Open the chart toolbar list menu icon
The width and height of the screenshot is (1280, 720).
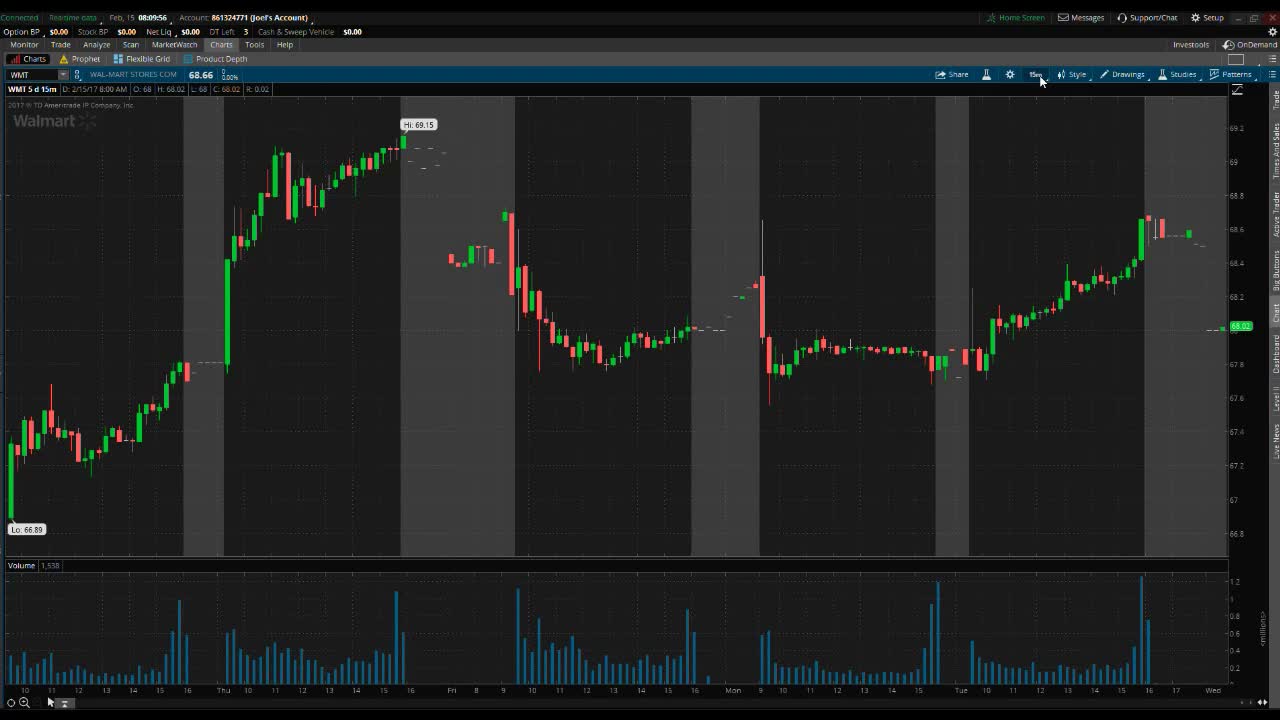tap(1272, 75)
